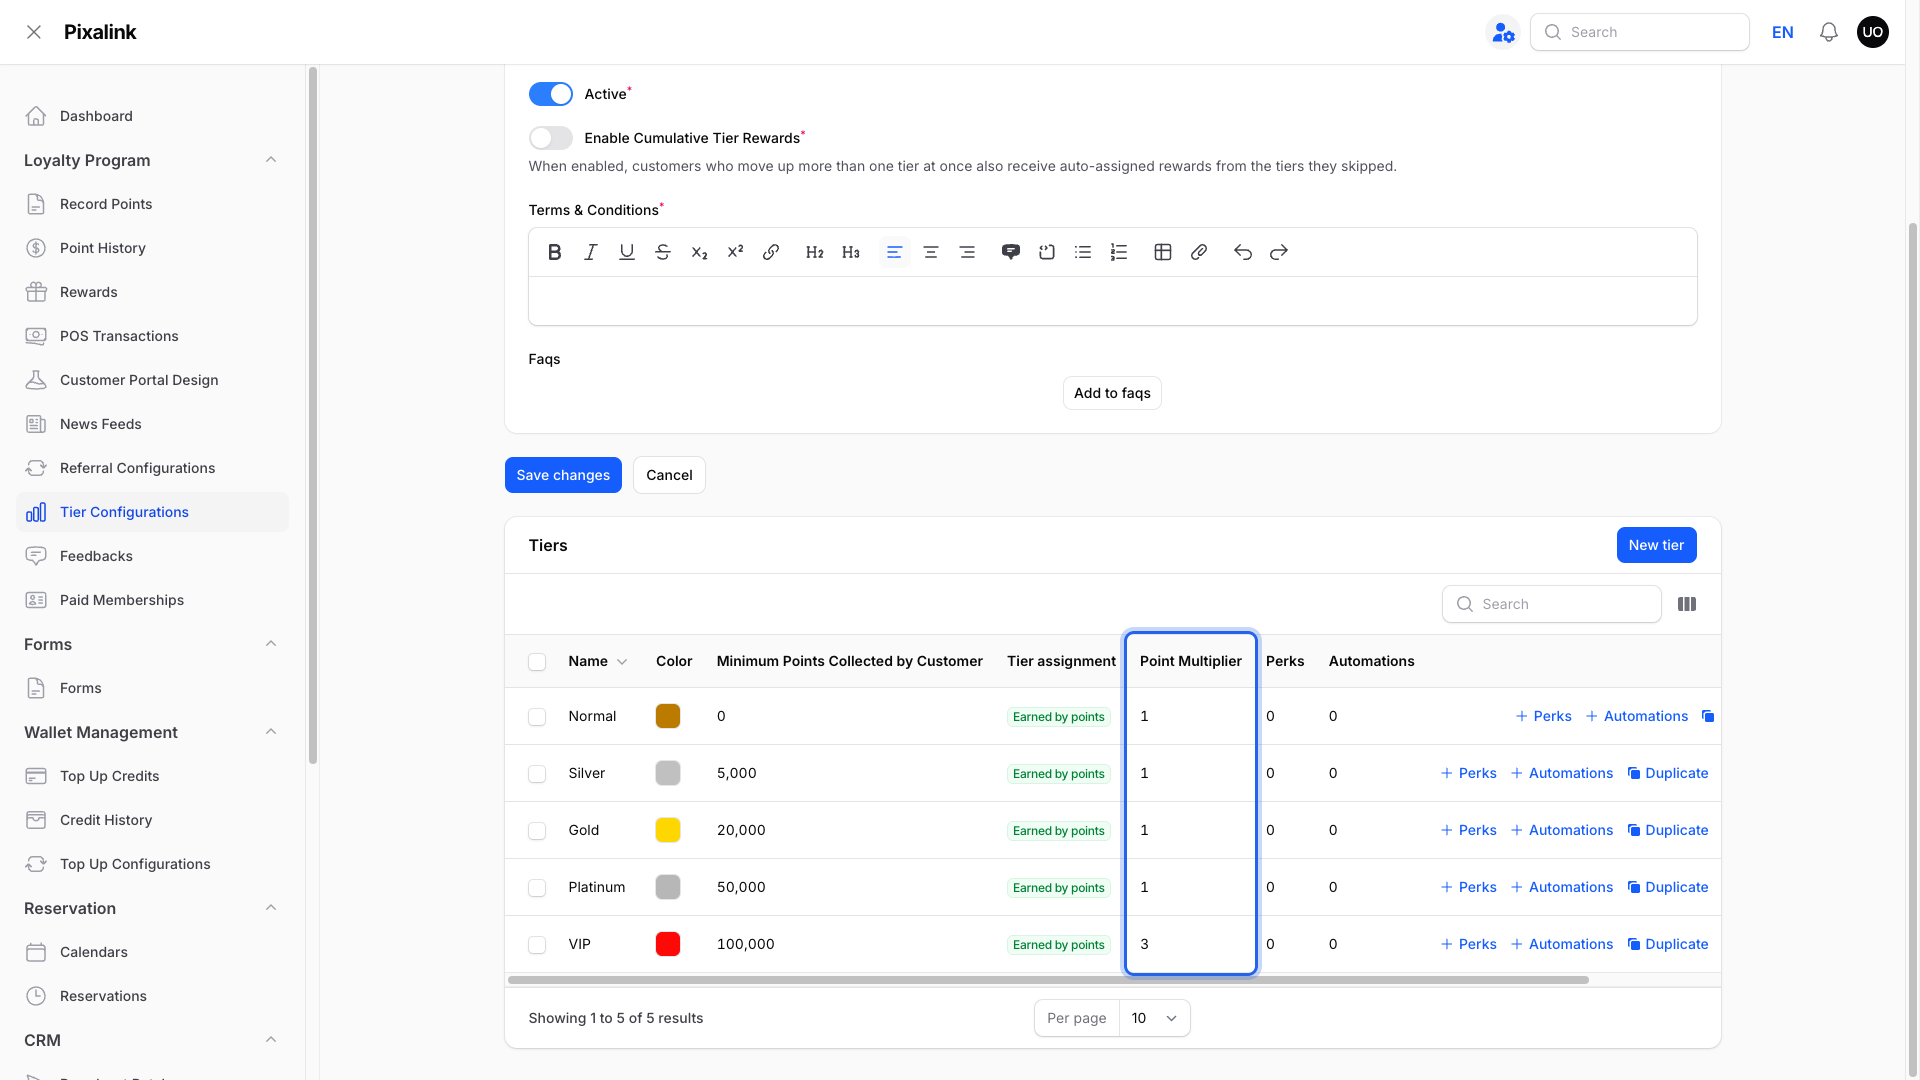The width and height of the screenshot is (1920, 1080).
Task: Check the VIP tier row checkbox
Action: click(537, 945)
